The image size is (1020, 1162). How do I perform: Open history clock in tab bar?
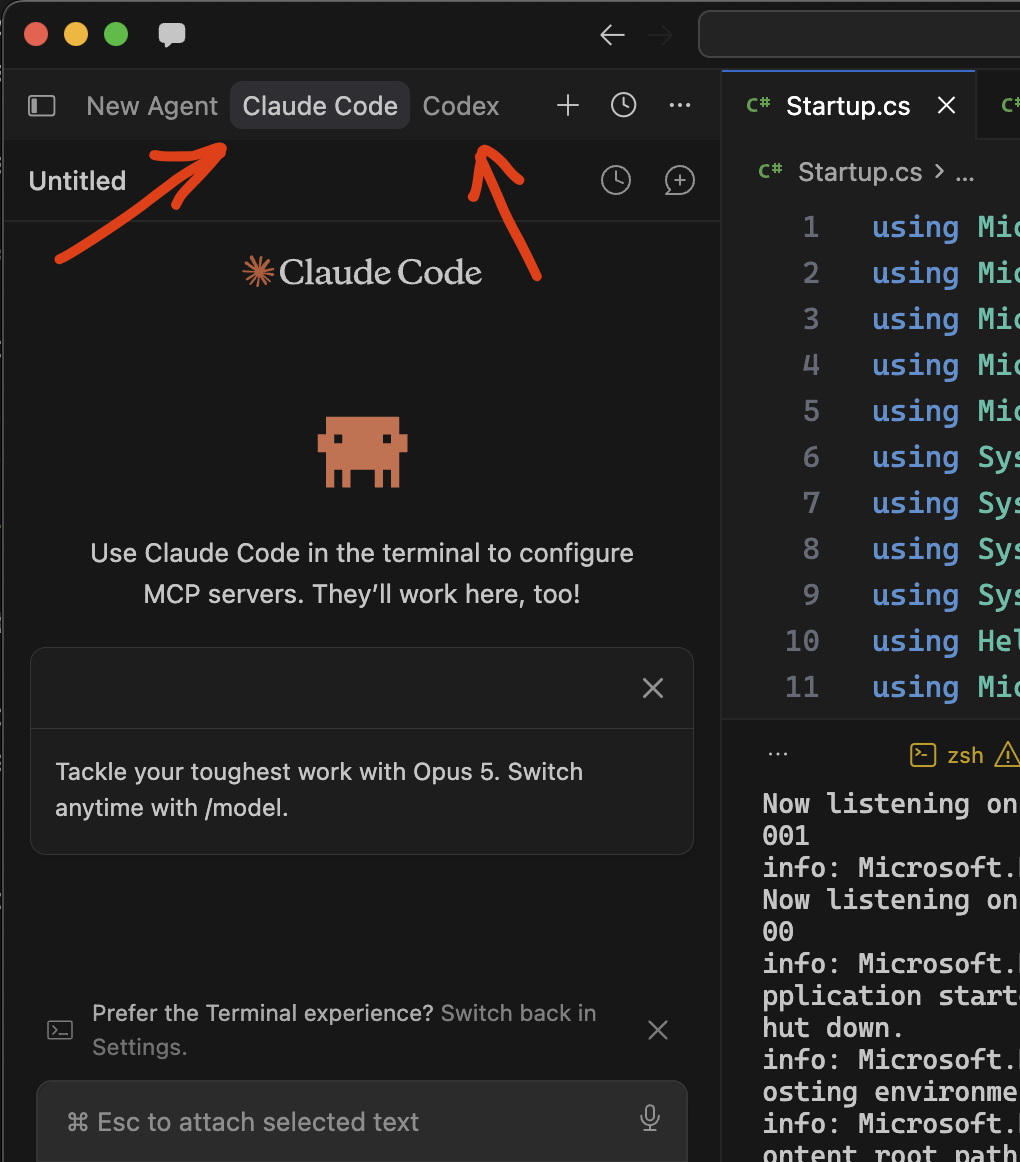623,105
